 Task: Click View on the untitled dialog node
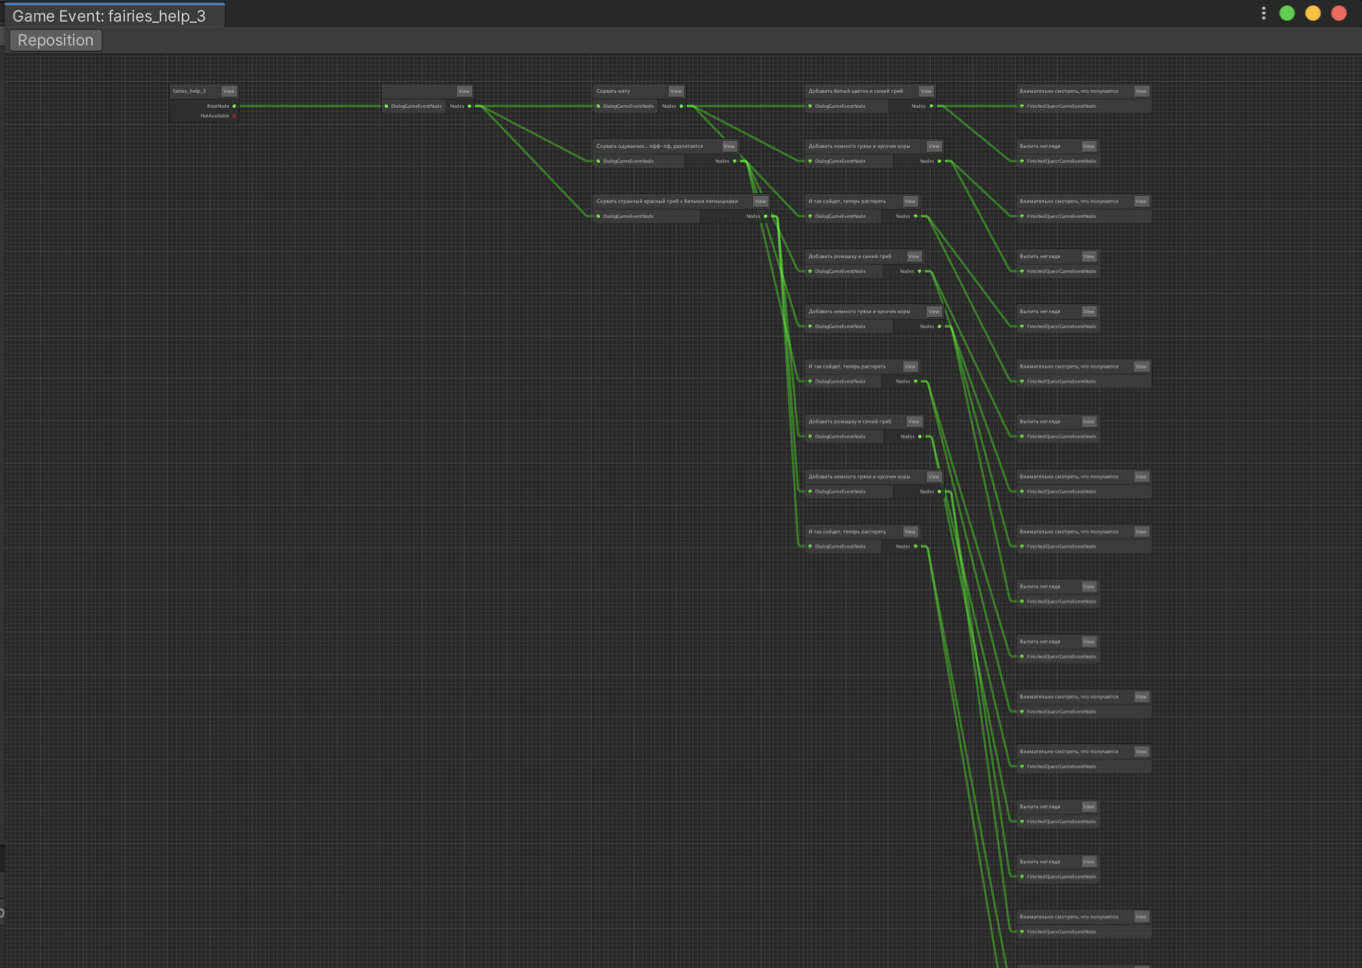pyautogui.click(x=464, y=91)
